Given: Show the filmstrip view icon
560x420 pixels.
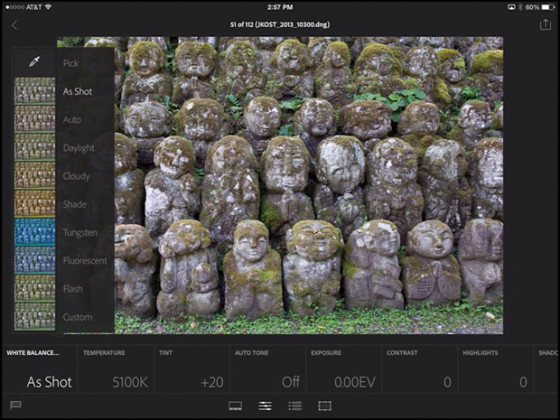Looking at the screenshot, I should [235, 406].
